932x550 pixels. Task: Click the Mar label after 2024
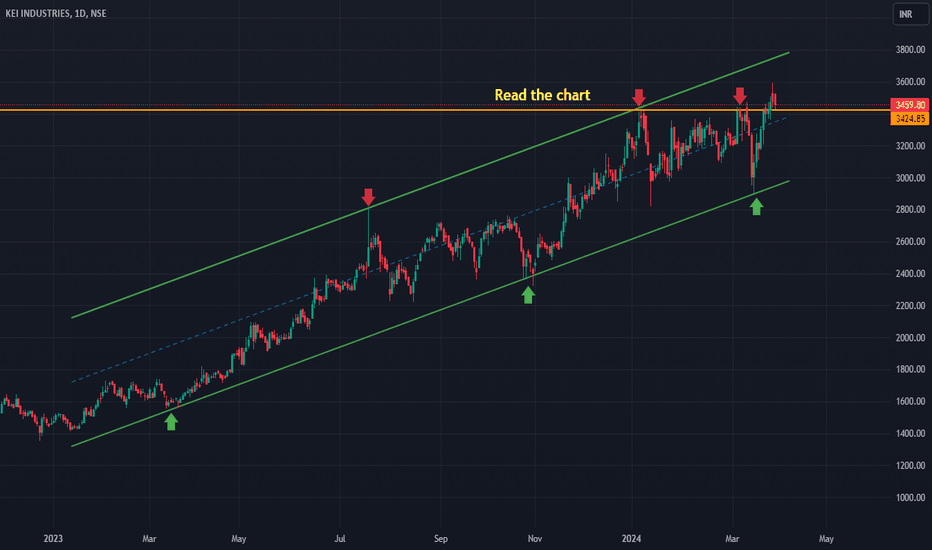[x=732, y=539]
